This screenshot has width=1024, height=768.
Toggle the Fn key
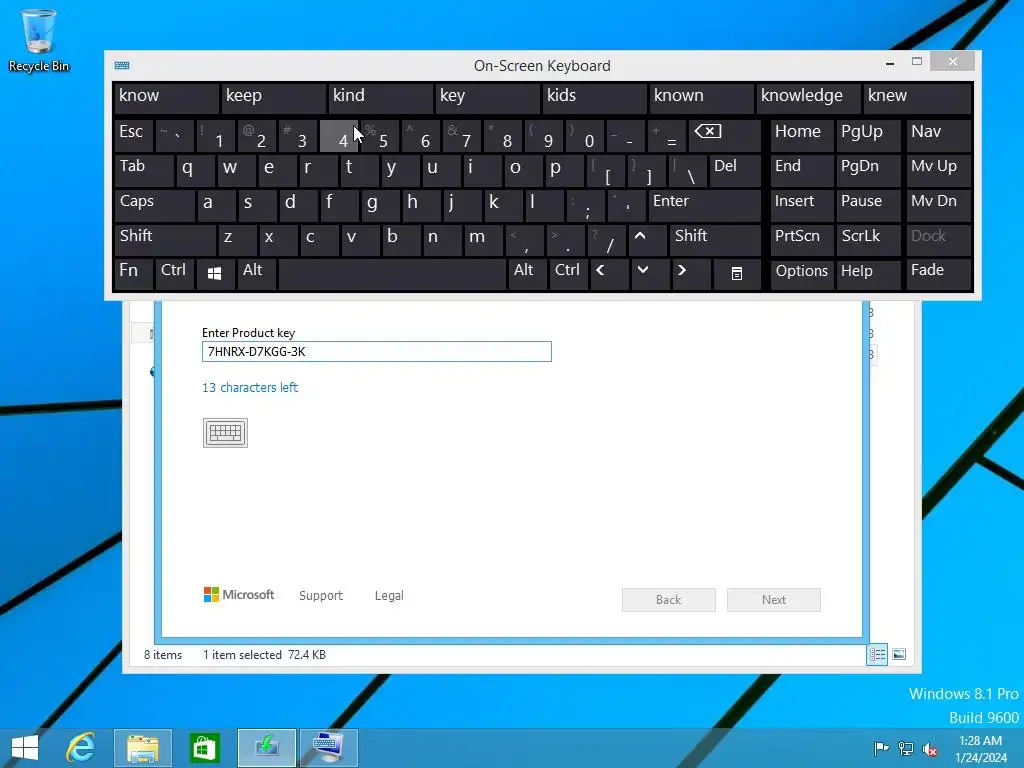134,274
